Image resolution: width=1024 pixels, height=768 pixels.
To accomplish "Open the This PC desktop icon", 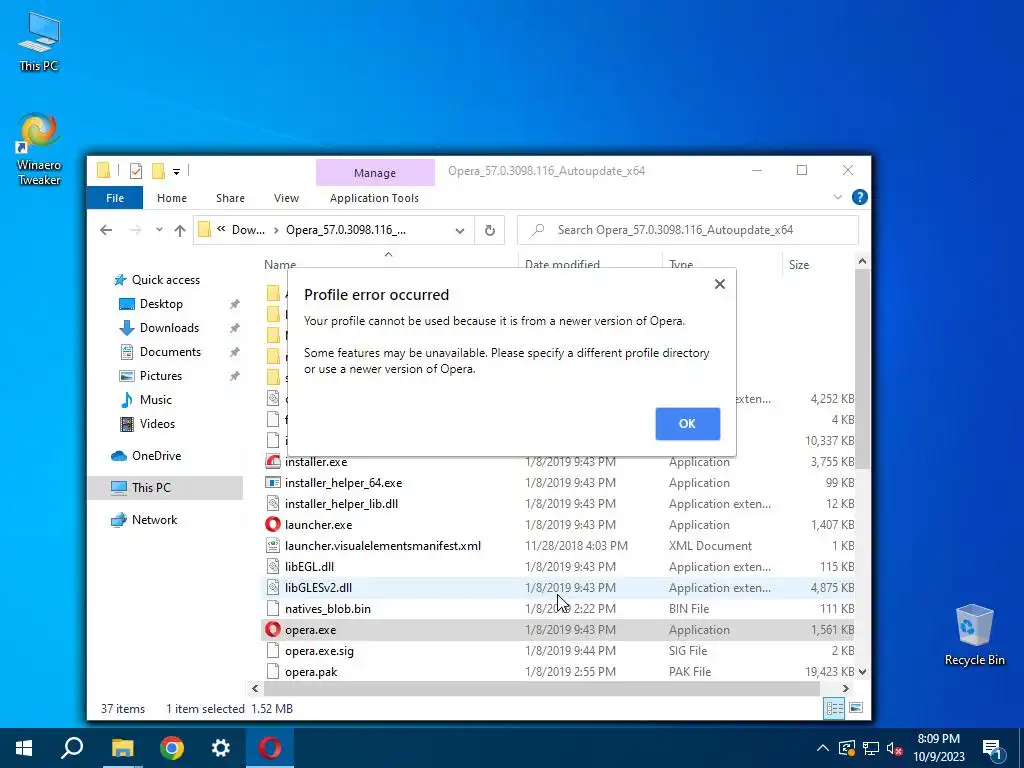I will coord(39,40).
